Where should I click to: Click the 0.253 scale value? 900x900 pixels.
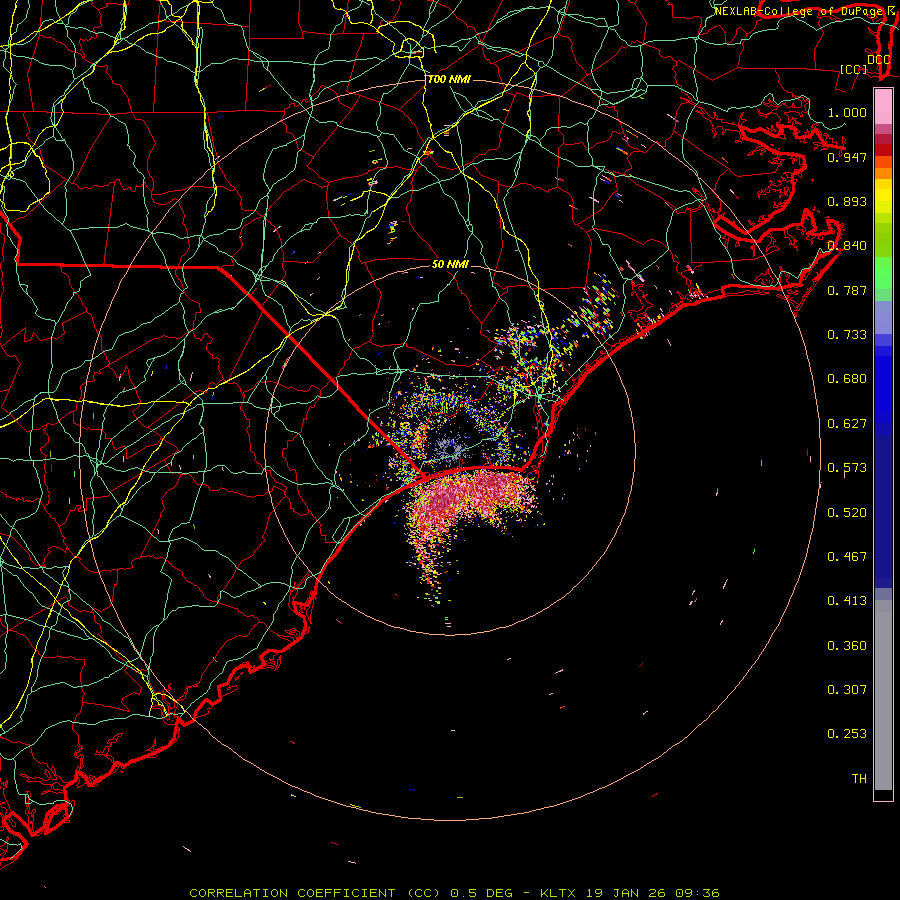847,734
